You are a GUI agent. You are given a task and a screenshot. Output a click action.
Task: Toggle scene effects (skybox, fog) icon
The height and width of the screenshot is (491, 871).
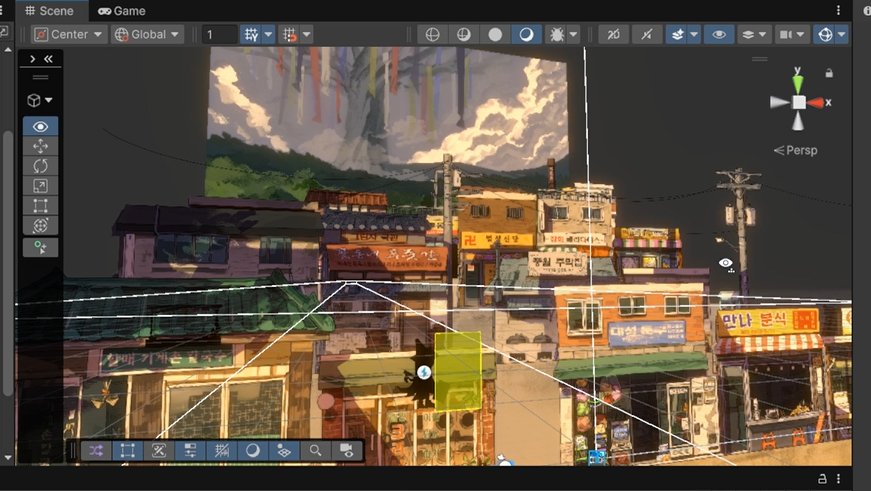pos(677,34)
